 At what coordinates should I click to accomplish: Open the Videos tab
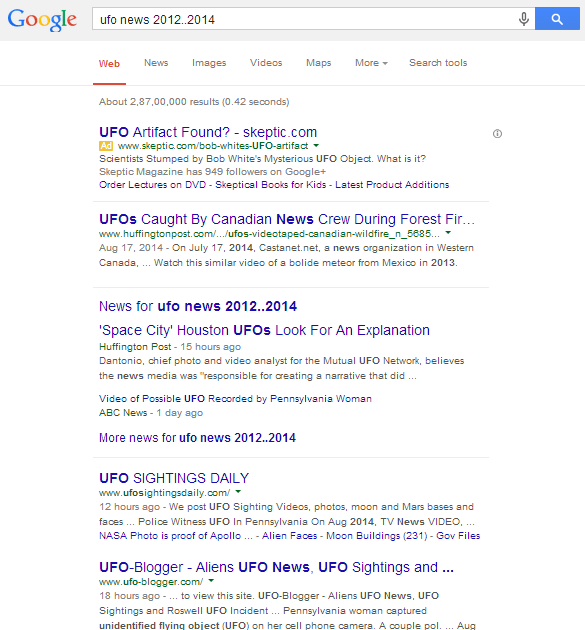[266, 63]
